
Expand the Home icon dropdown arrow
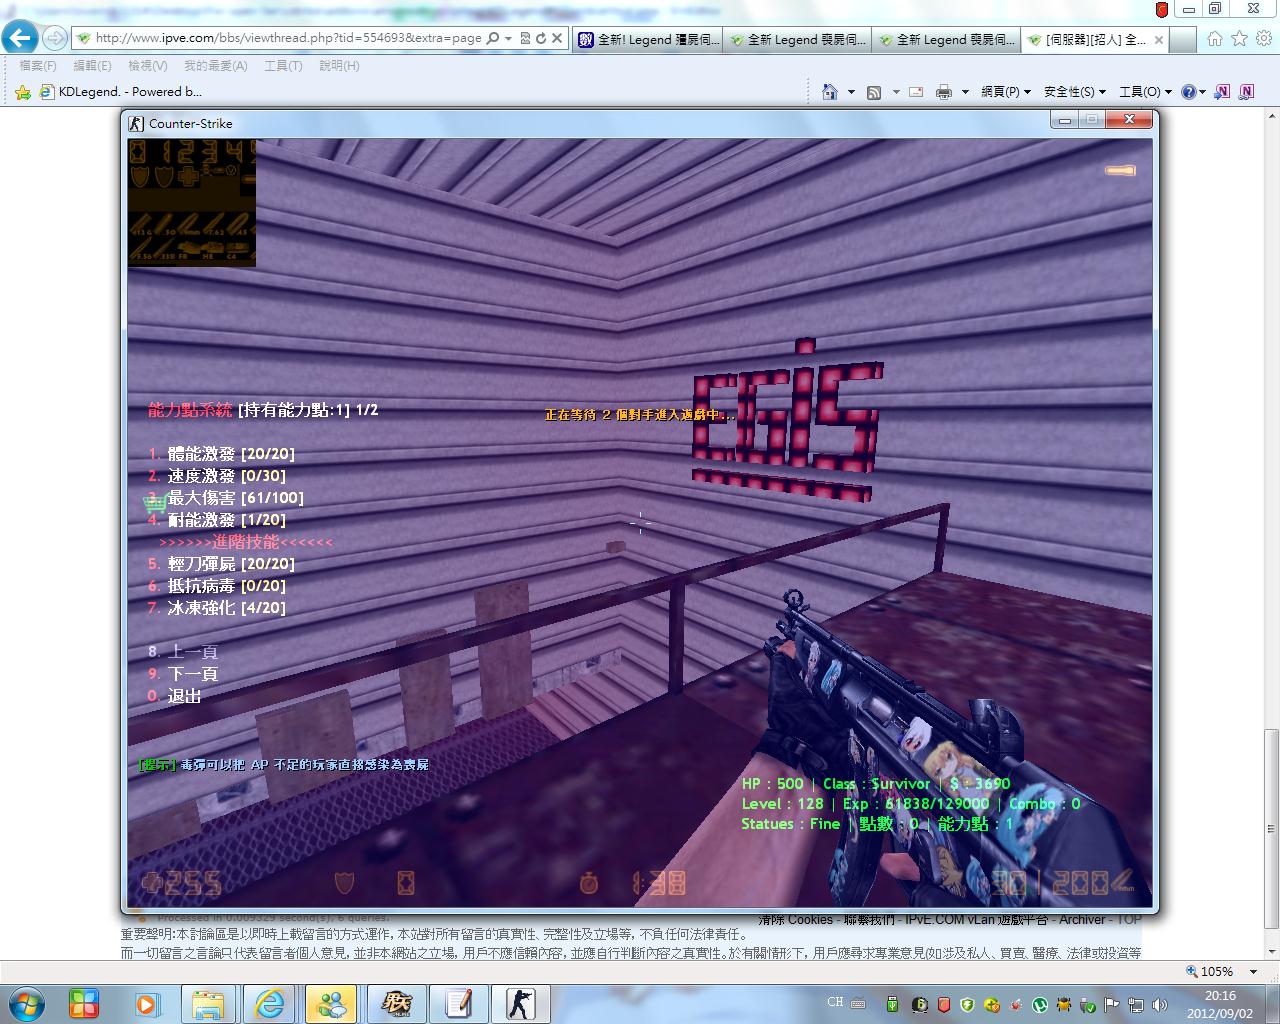[x=851, y=92]
